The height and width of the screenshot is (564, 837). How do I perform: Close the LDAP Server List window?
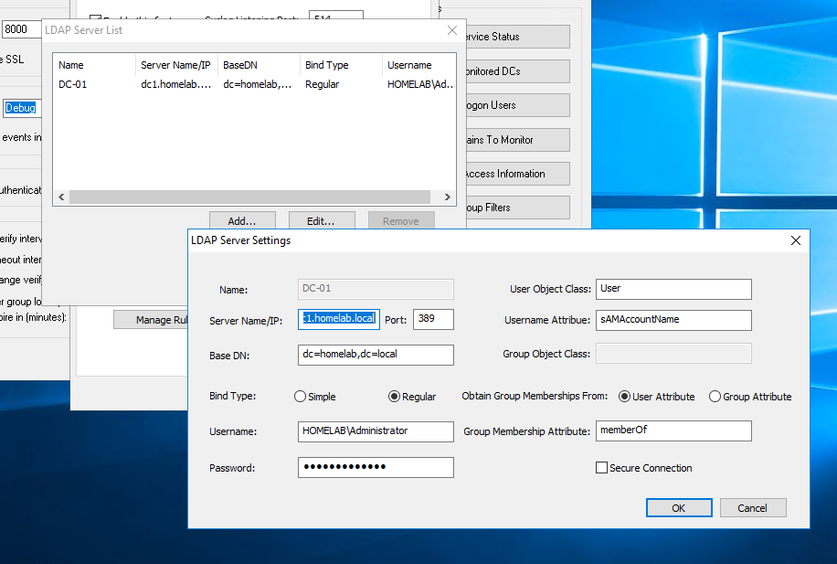pos(451,31)
